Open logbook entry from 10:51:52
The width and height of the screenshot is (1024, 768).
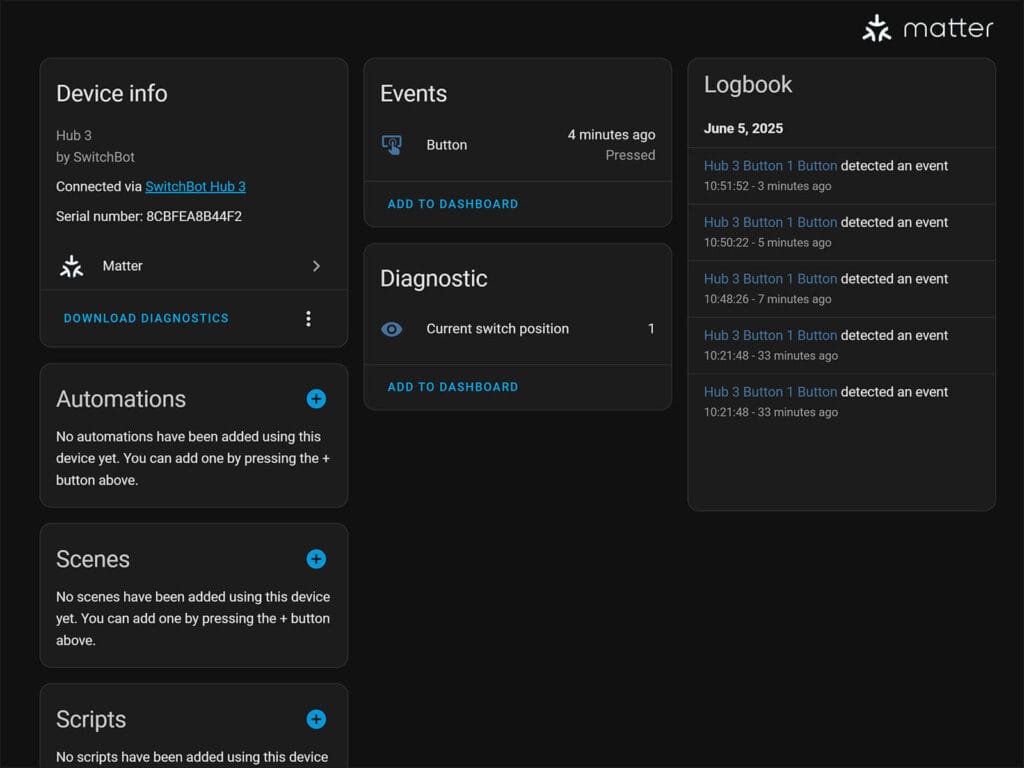click(x=841, y=176)
